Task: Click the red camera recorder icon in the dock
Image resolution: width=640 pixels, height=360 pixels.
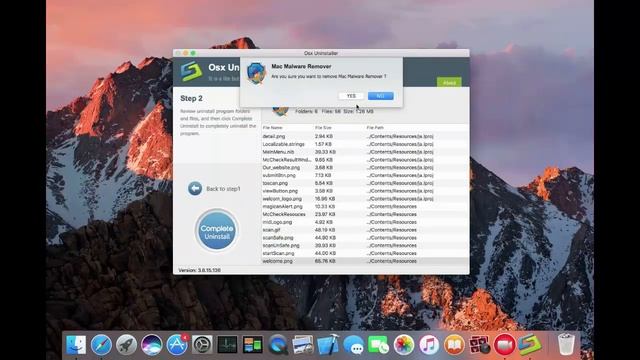Action: point(504,345)
